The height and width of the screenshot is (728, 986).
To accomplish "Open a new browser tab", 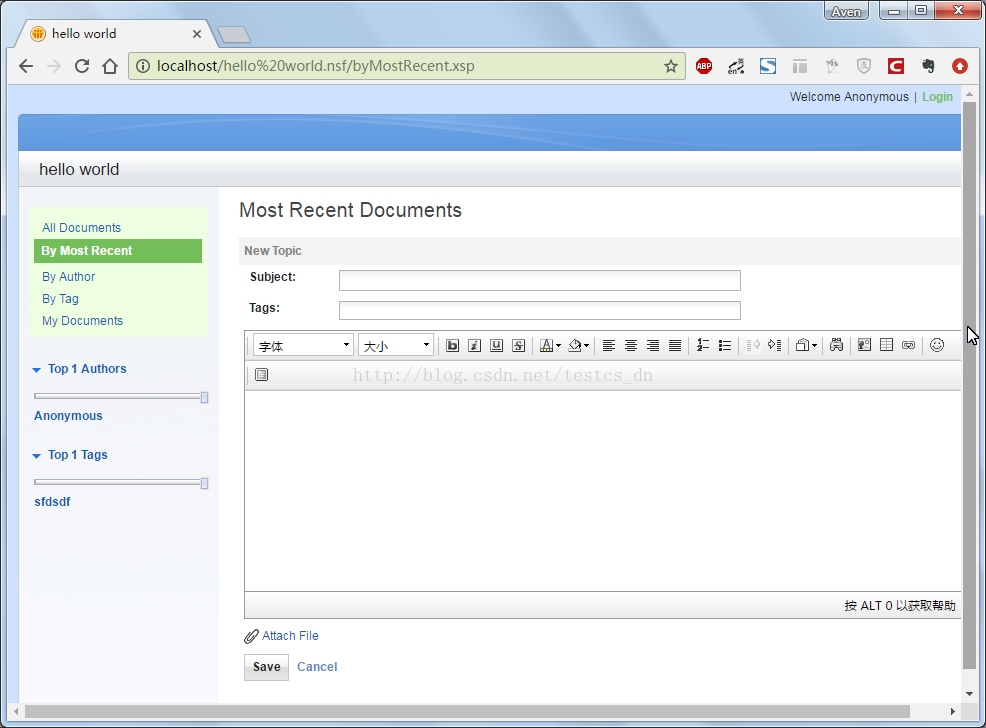I will (234, 35).
